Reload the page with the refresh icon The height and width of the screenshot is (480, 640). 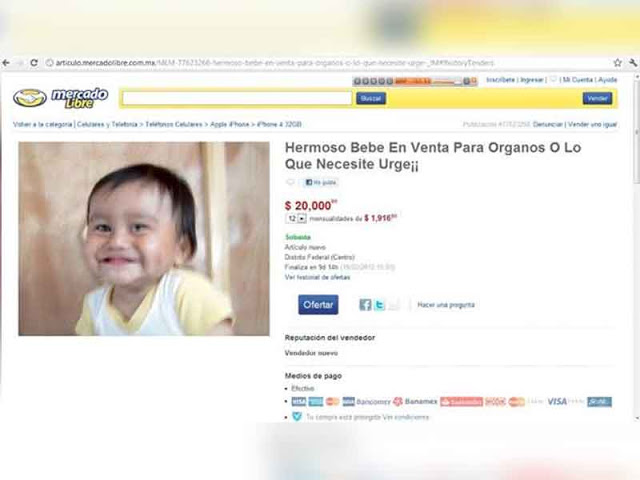point(34,63)
